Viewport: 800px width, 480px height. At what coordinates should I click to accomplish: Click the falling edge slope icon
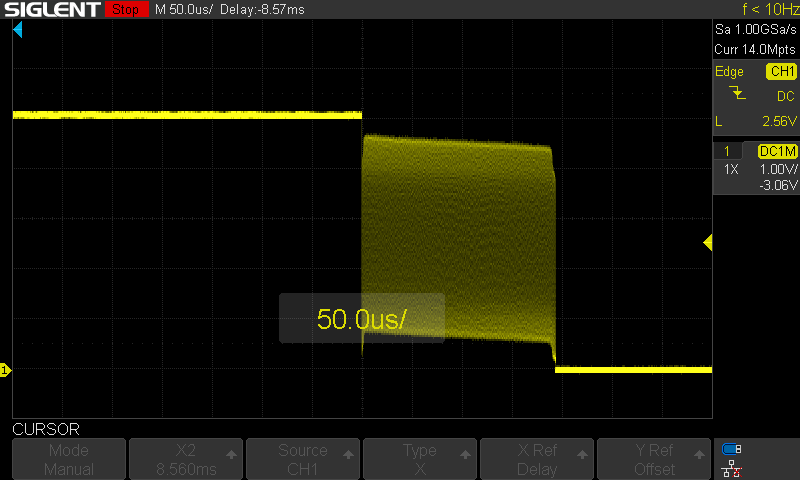tap(737, 93)
